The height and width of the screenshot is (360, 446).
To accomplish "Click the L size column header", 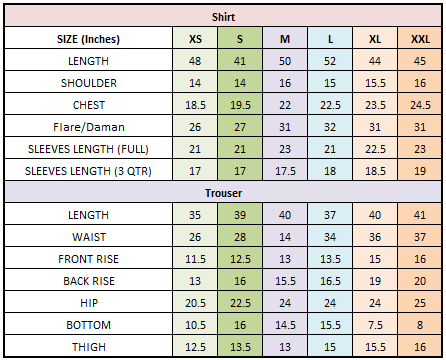I will [330, 39].
